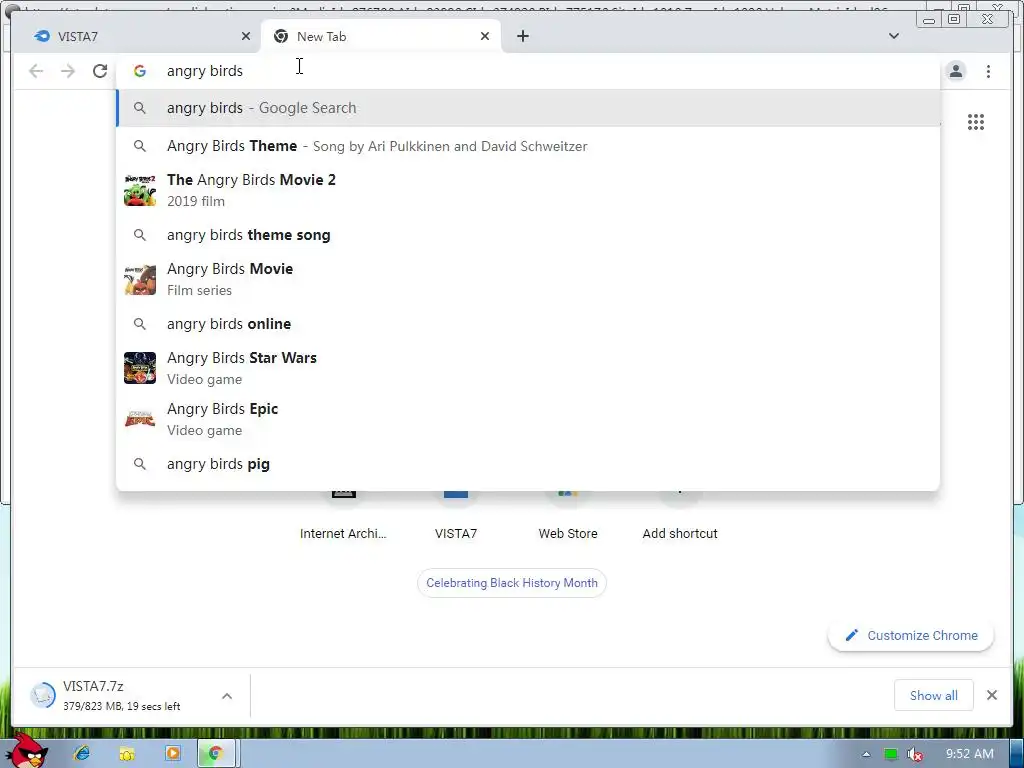Image resolution: width=1024 pixels, height=768 pixels.
Task: Open the Google apps grid
Action: [976, 122]
